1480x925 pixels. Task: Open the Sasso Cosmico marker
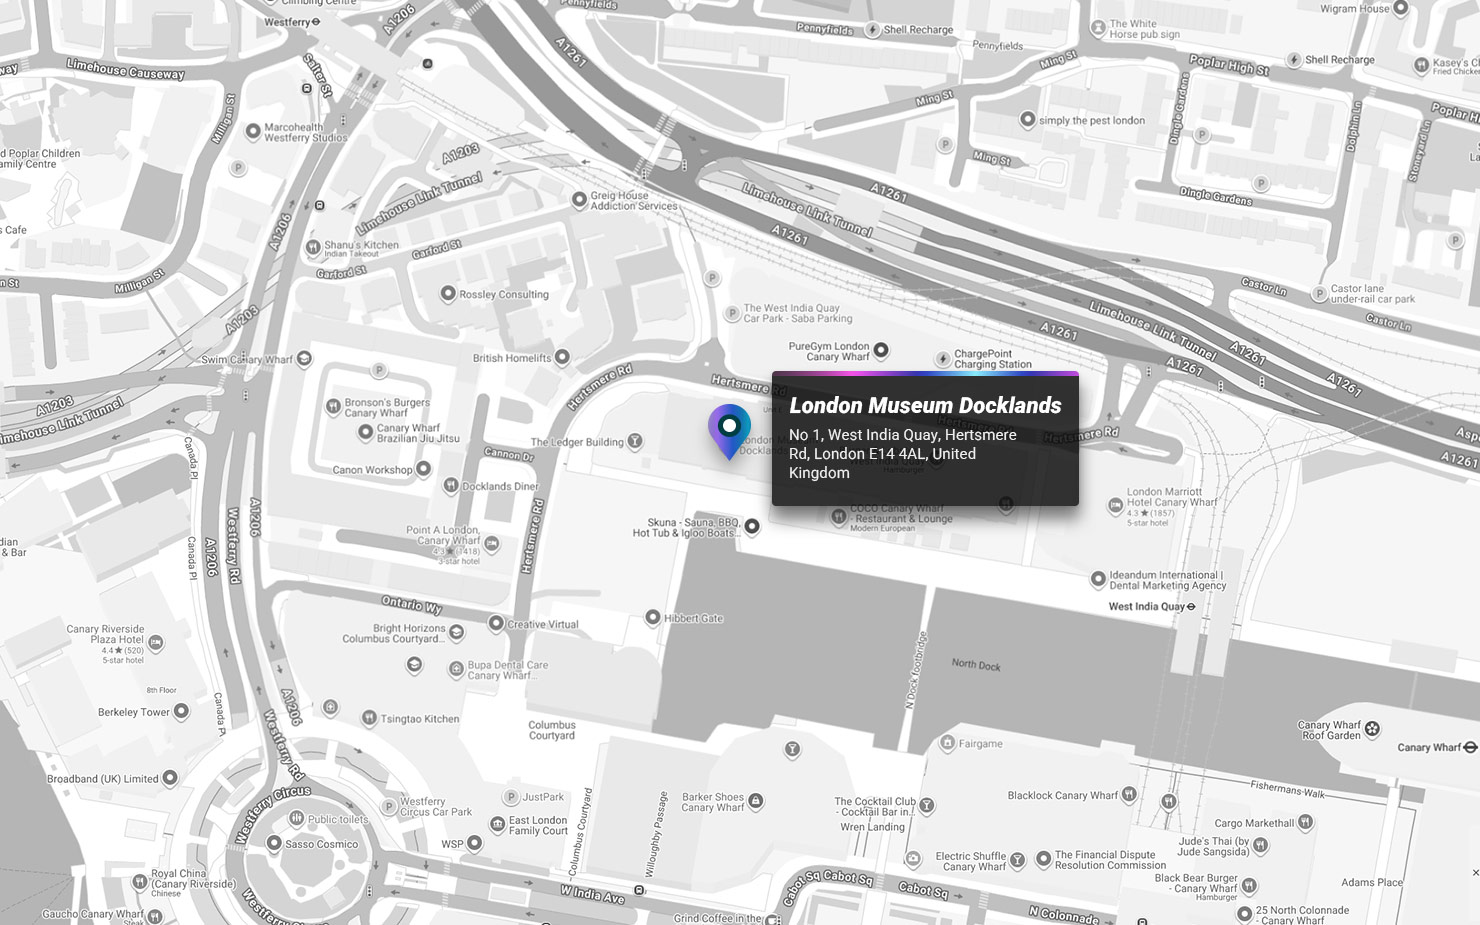pyautogui.click(x=274, y=843)
